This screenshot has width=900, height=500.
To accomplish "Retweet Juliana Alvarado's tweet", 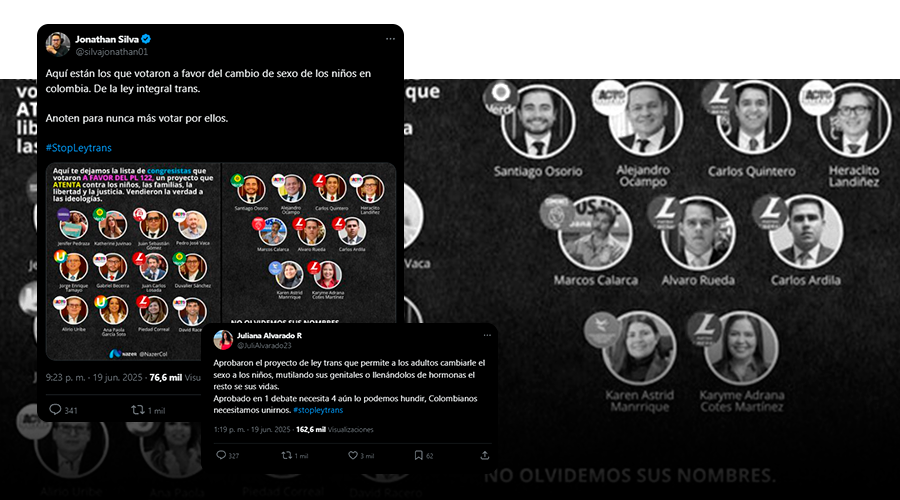I will [x=286, y=455].
